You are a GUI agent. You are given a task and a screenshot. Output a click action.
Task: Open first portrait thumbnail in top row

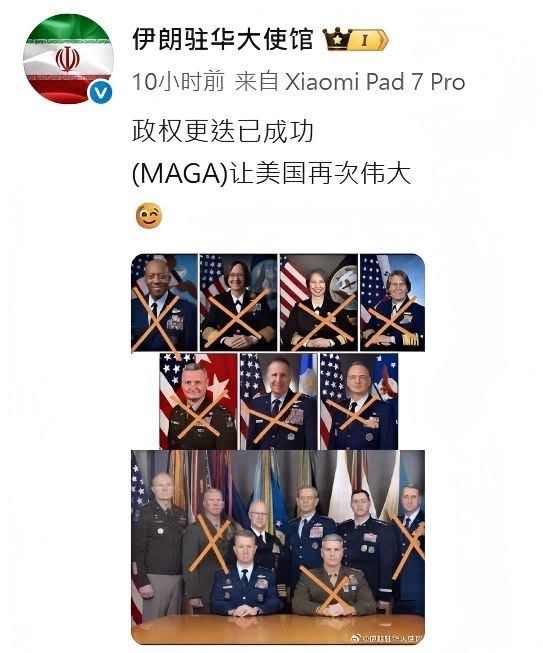click(x=164, y=303)
